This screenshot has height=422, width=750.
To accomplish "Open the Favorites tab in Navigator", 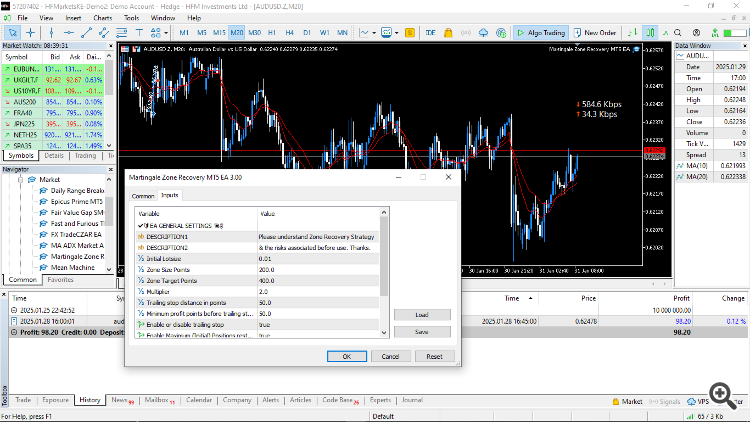I will [x=60, y=280].
